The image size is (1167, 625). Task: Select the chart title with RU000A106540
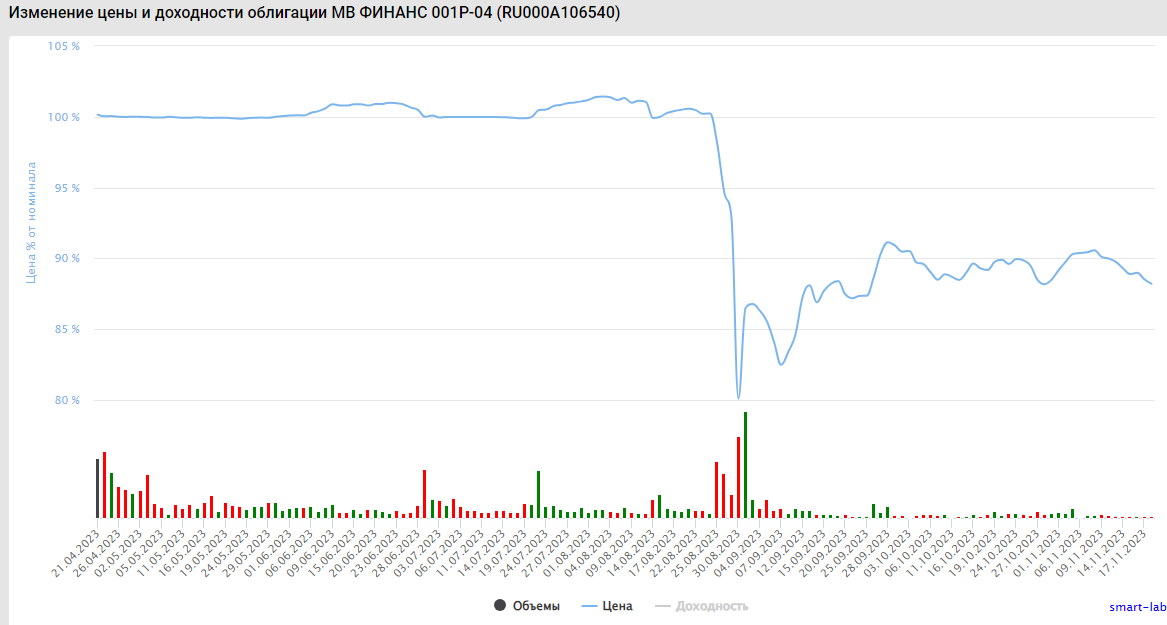[314, 13]
